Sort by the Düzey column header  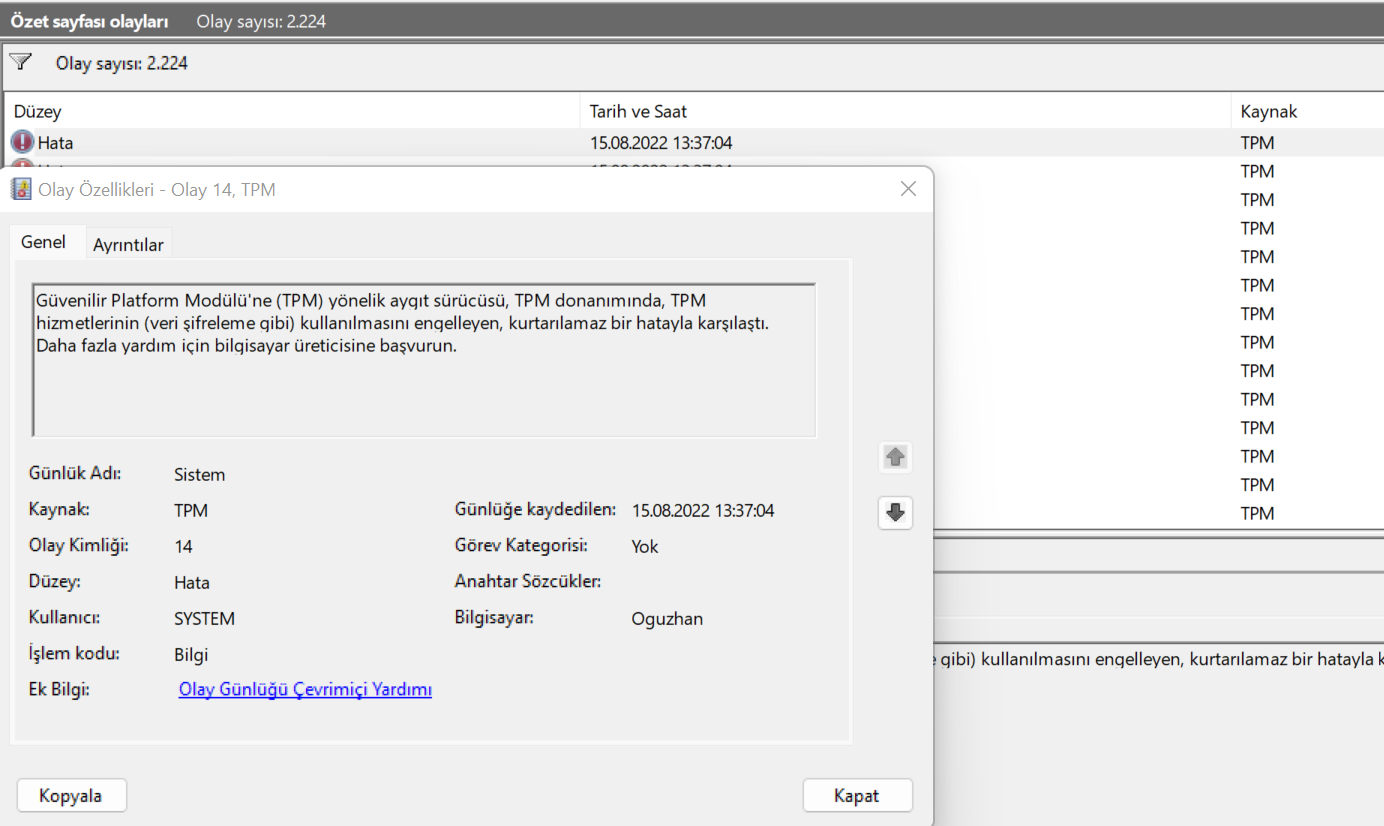tap(292, 111)
